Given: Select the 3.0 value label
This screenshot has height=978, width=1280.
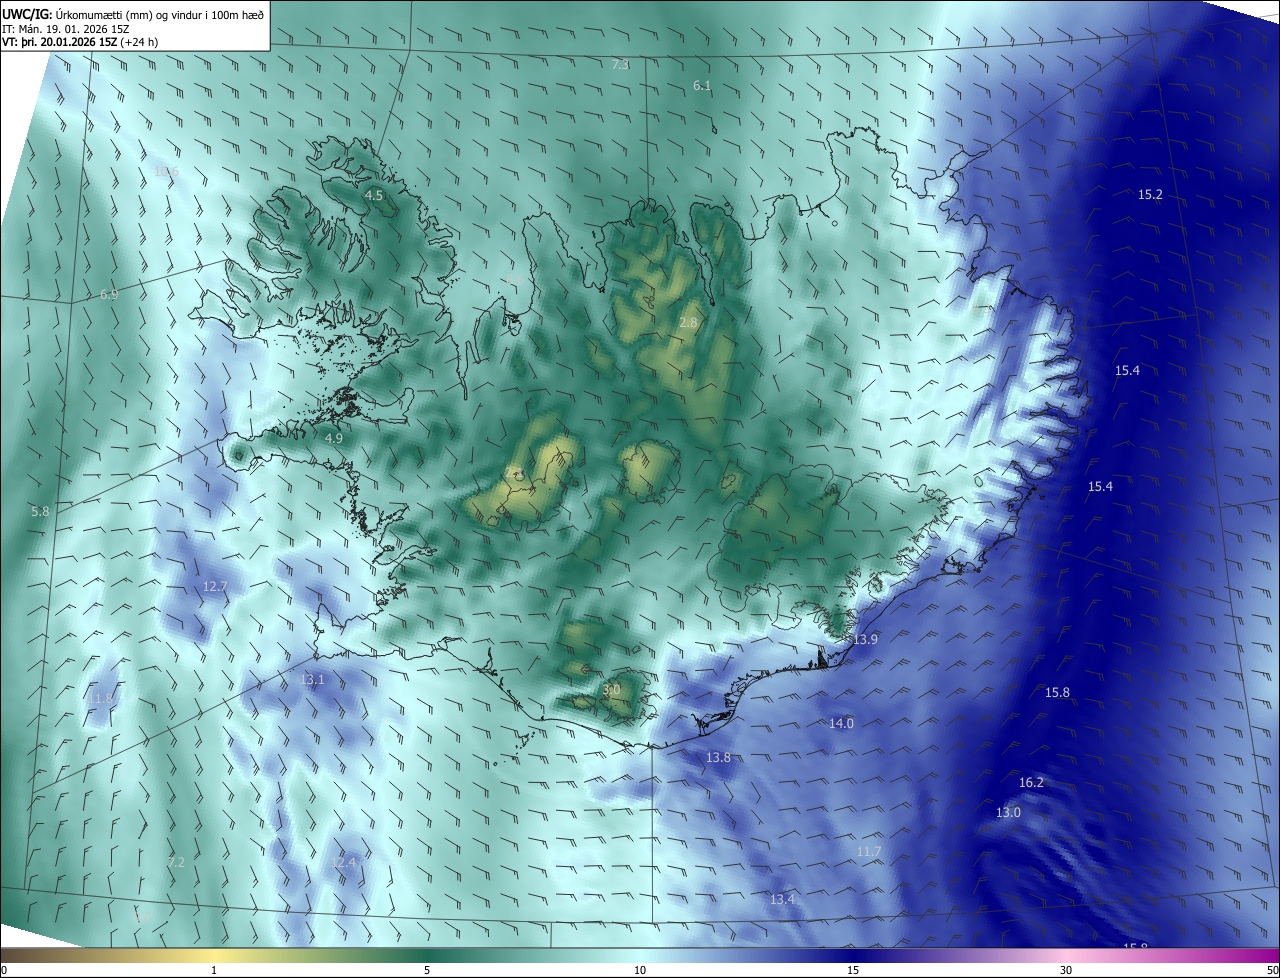Looking at the screenshot, I should click(612, 690).
